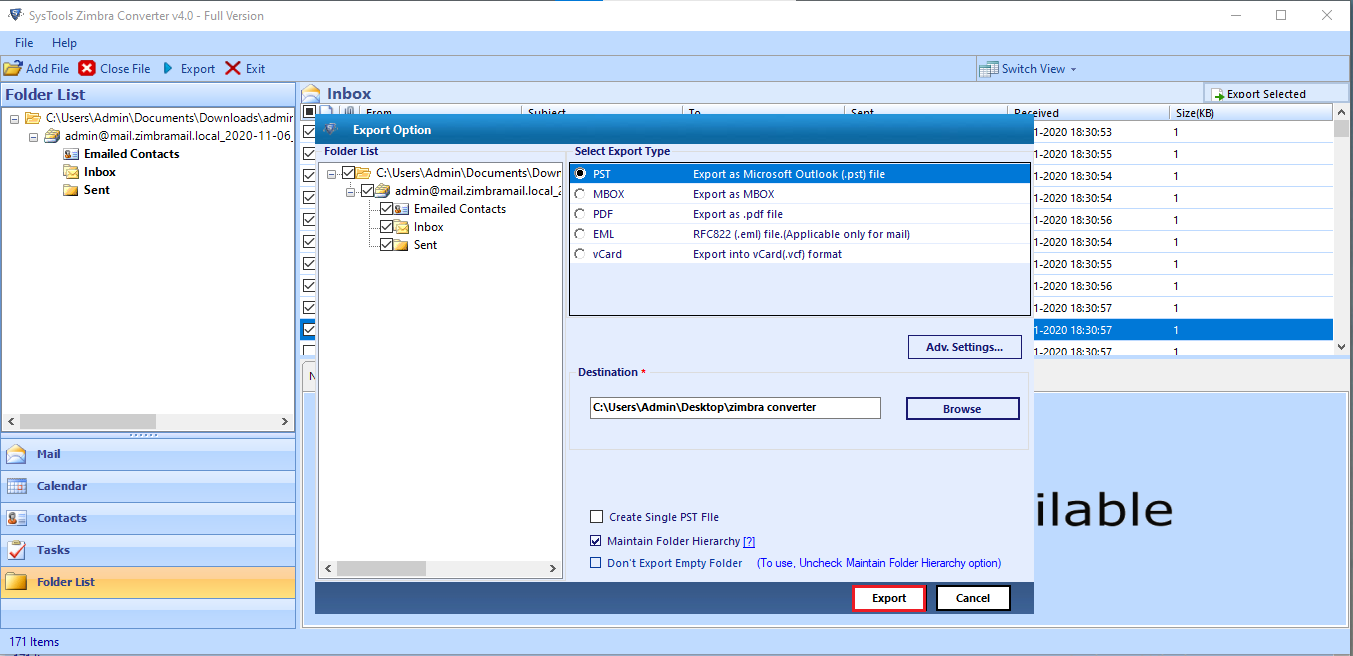Open the File menu

[x=24, y=43]
